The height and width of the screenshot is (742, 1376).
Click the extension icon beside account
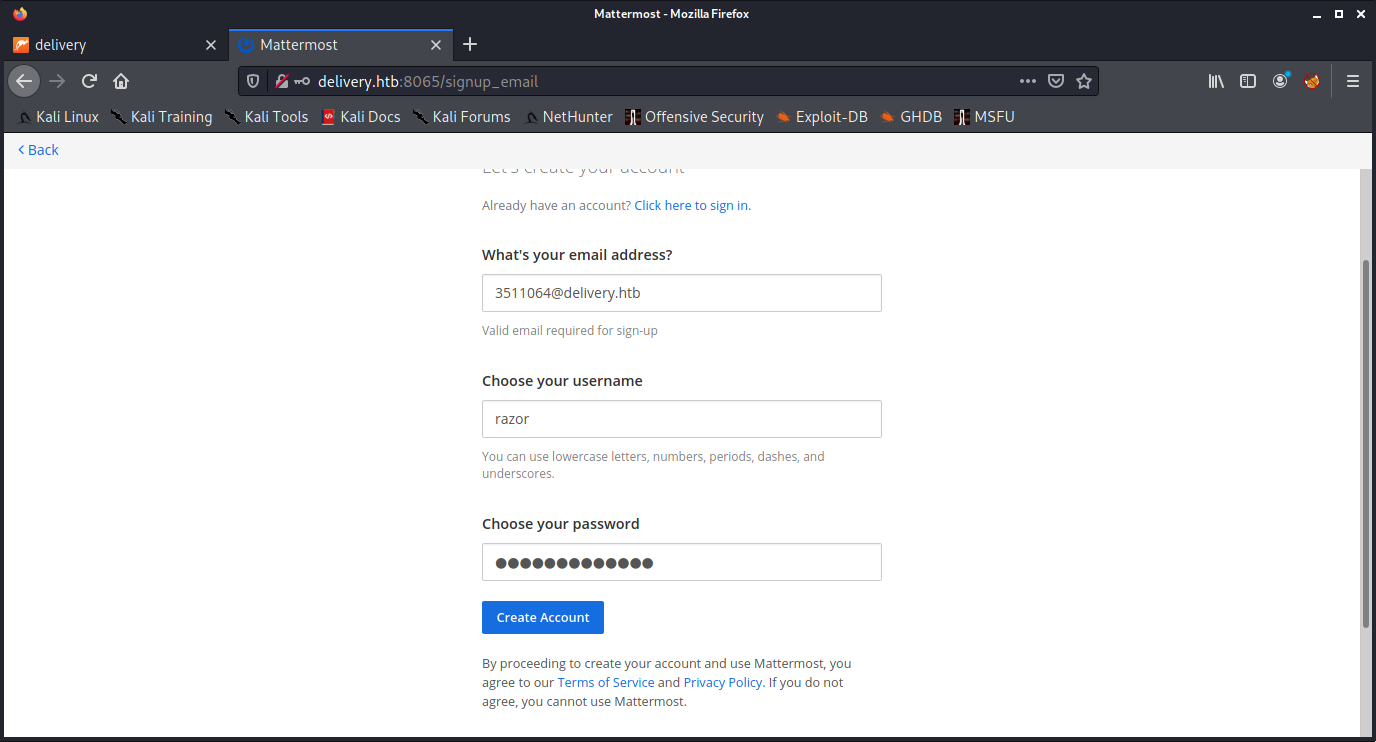point(1312,81)
